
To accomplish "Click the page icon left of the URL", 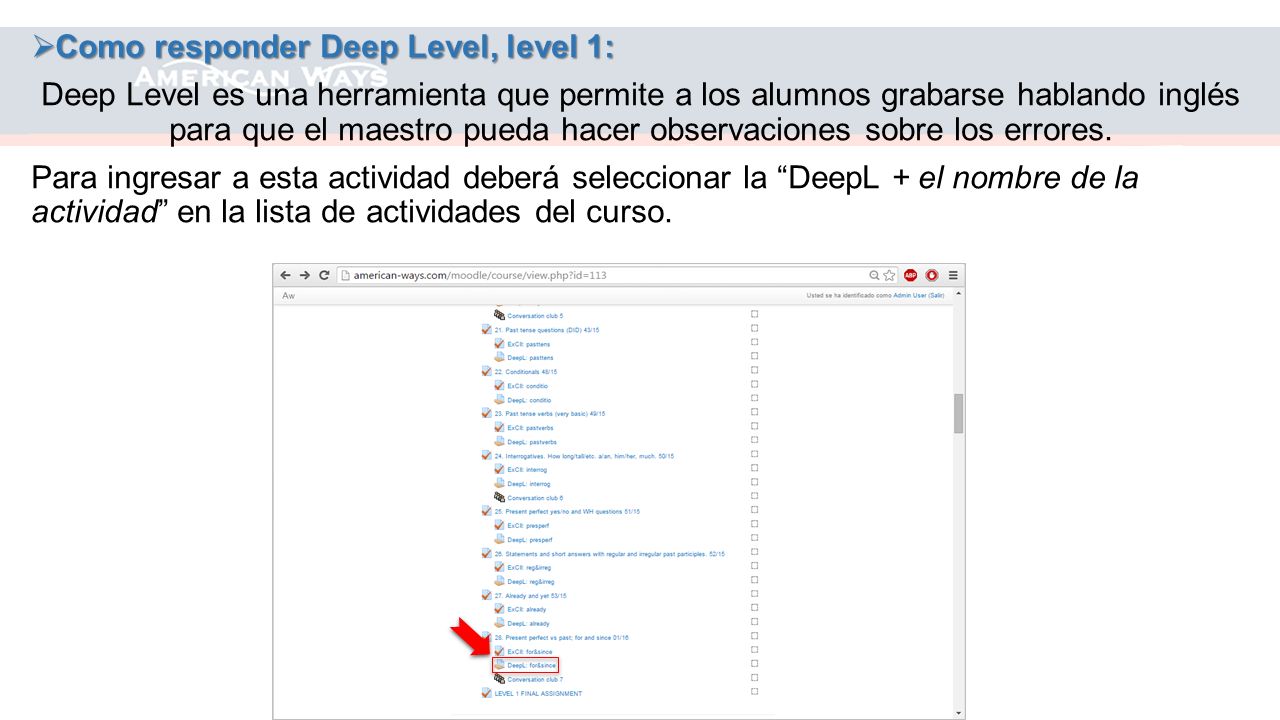I will click(x=343, y=275).
